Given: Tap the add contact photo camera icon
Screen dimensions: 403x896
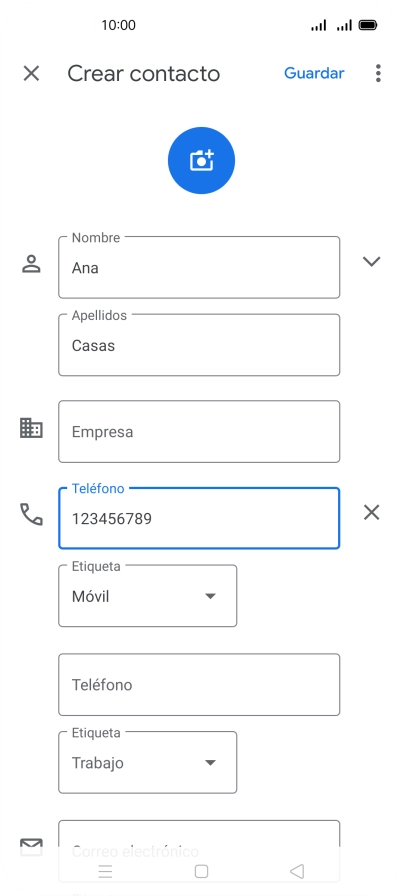Looking at the screenshot, I should (x=201, y=161).
